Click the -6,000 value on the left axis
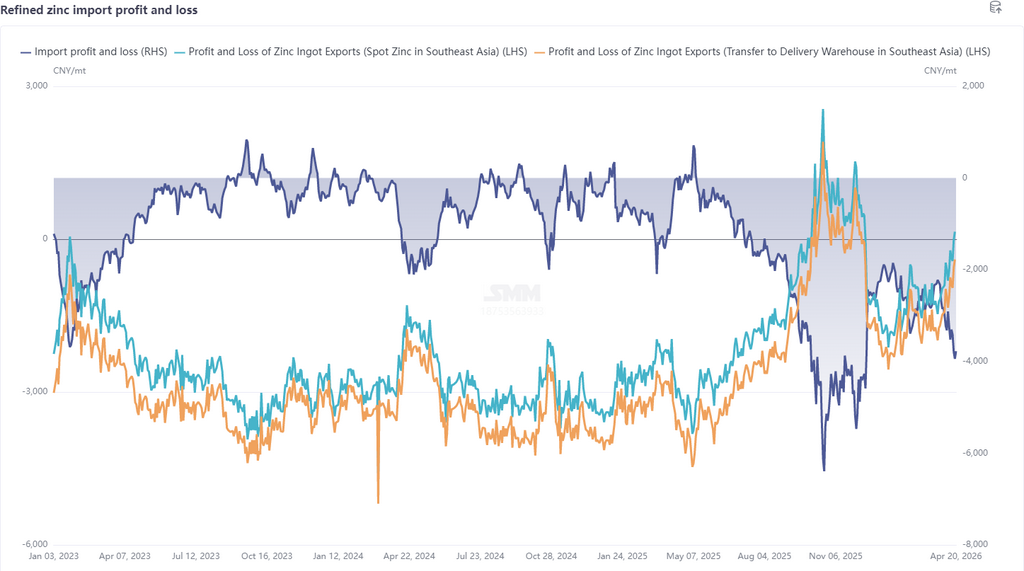Viewport: 1024px width, 571px height. point(34,544)
